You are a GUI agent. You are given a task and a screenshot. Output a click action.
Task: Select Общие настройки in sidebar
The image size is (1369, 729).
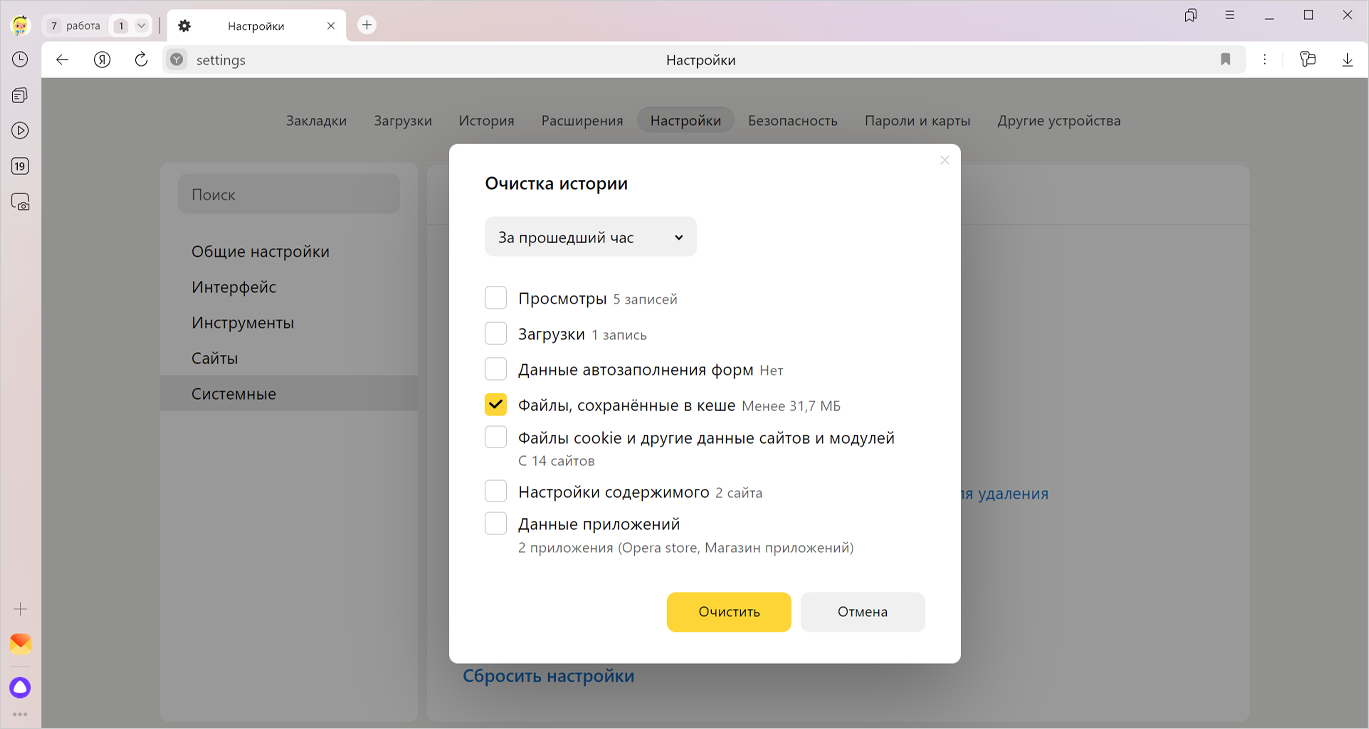260,252
